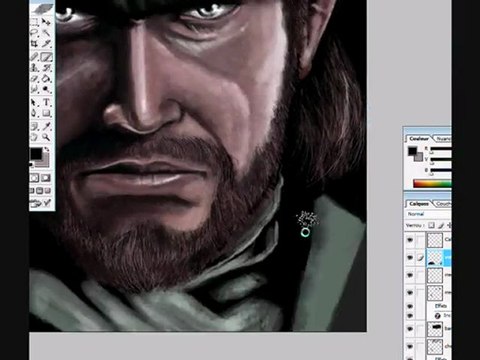Viewport: 480px width, 360px height.
Task: Toggle lock image pixels brush icon
Action: (441, 225)
